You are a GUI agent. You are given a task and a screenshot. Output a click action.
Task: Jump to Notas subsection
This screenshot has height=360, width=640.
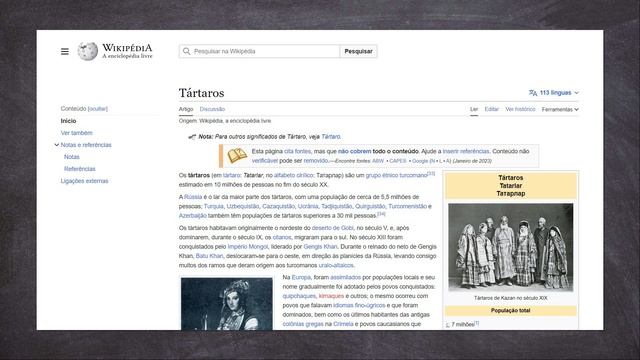coord(72,157)
